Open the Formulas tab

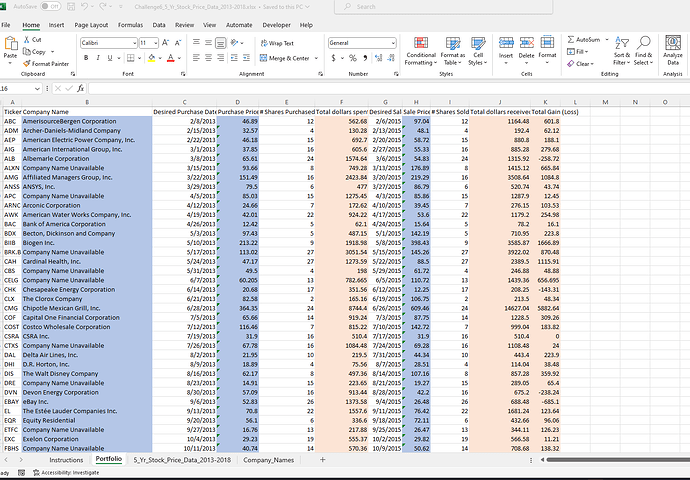[130, 25]
